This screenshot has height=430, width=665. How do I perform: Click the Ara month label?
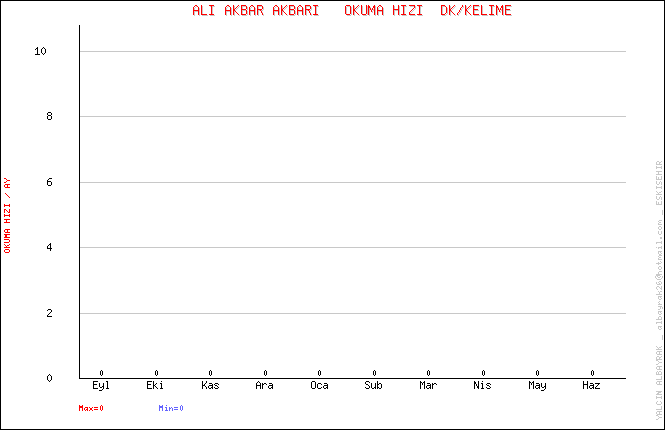[265, 386]
